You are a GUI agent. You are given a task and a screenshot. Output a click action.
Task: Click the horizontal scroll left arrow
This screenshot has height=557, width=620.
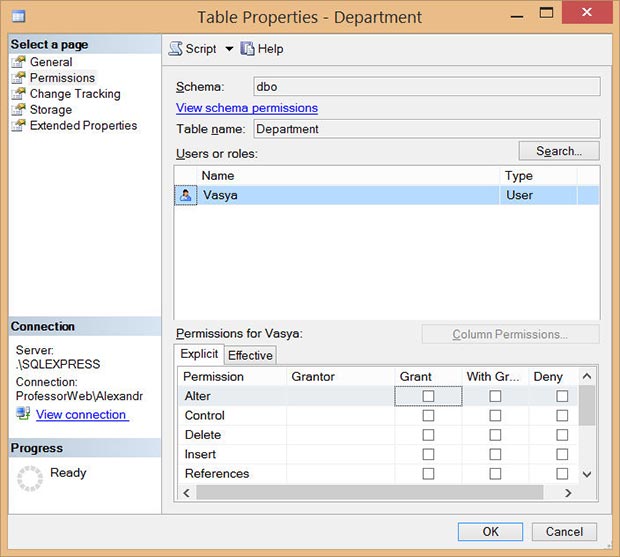[x=187, y=493]
